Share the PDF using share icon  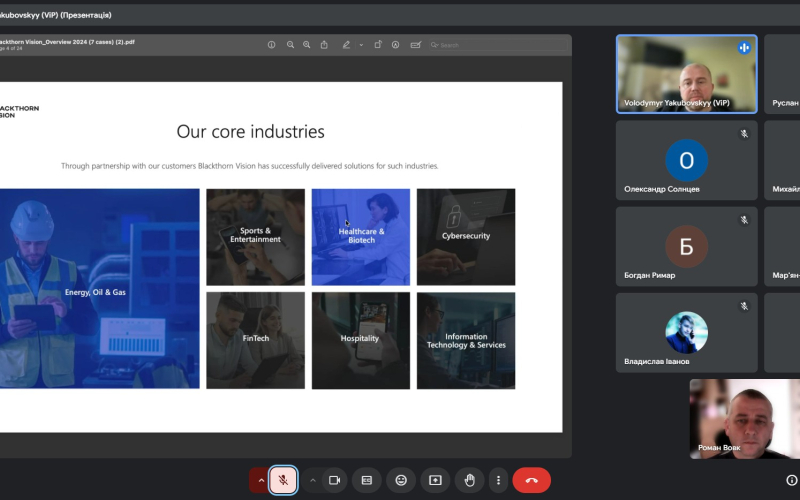324,45
